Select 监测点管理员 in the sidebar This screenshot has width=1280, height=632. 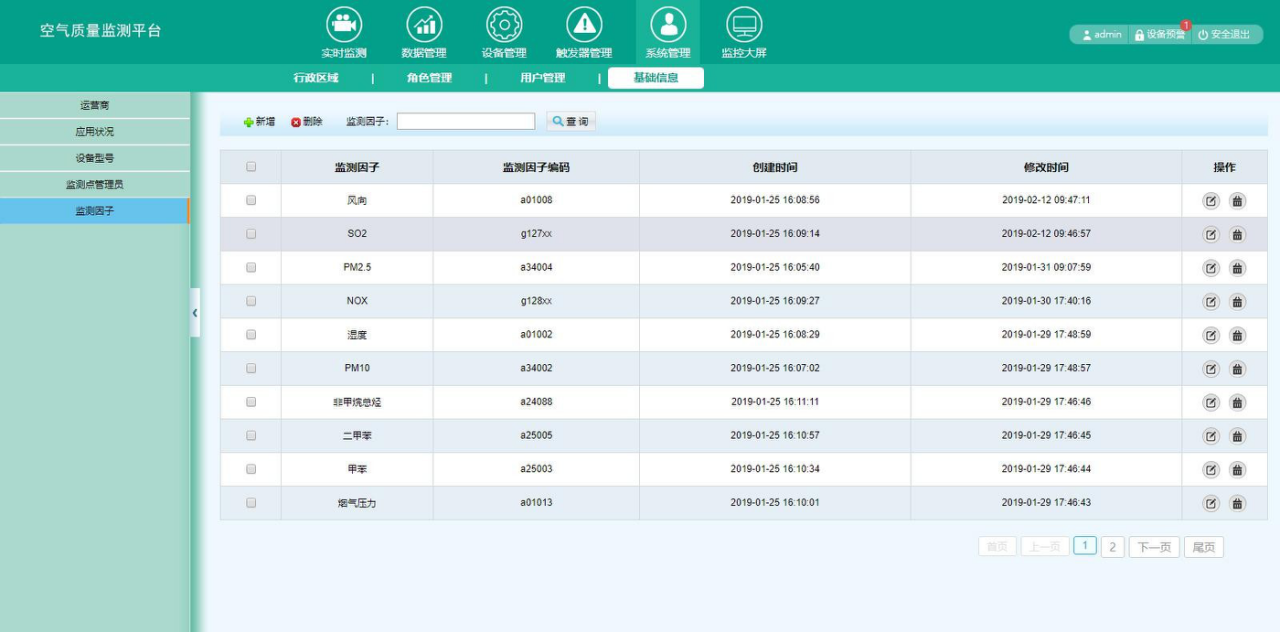(95, 184)
